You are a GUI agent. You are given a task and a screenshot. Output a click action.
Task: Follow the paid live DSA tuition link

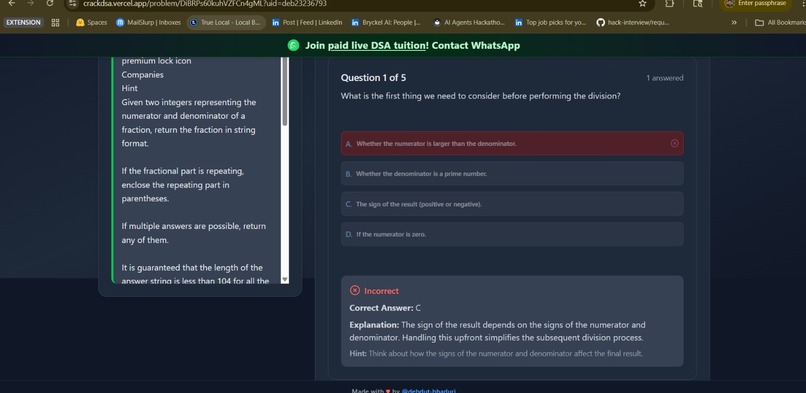tap(377, 45)
